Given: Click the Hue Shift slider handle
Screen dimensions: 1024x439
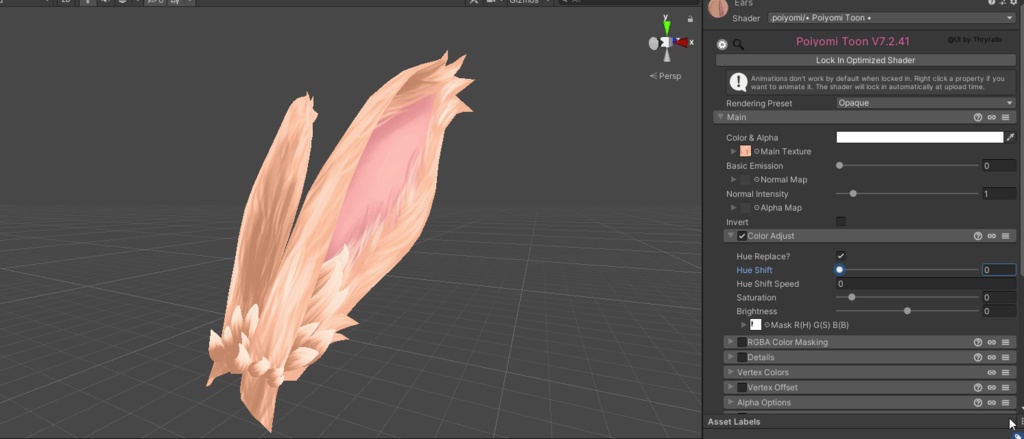Looking at the screenshot, I should point(840,270).
